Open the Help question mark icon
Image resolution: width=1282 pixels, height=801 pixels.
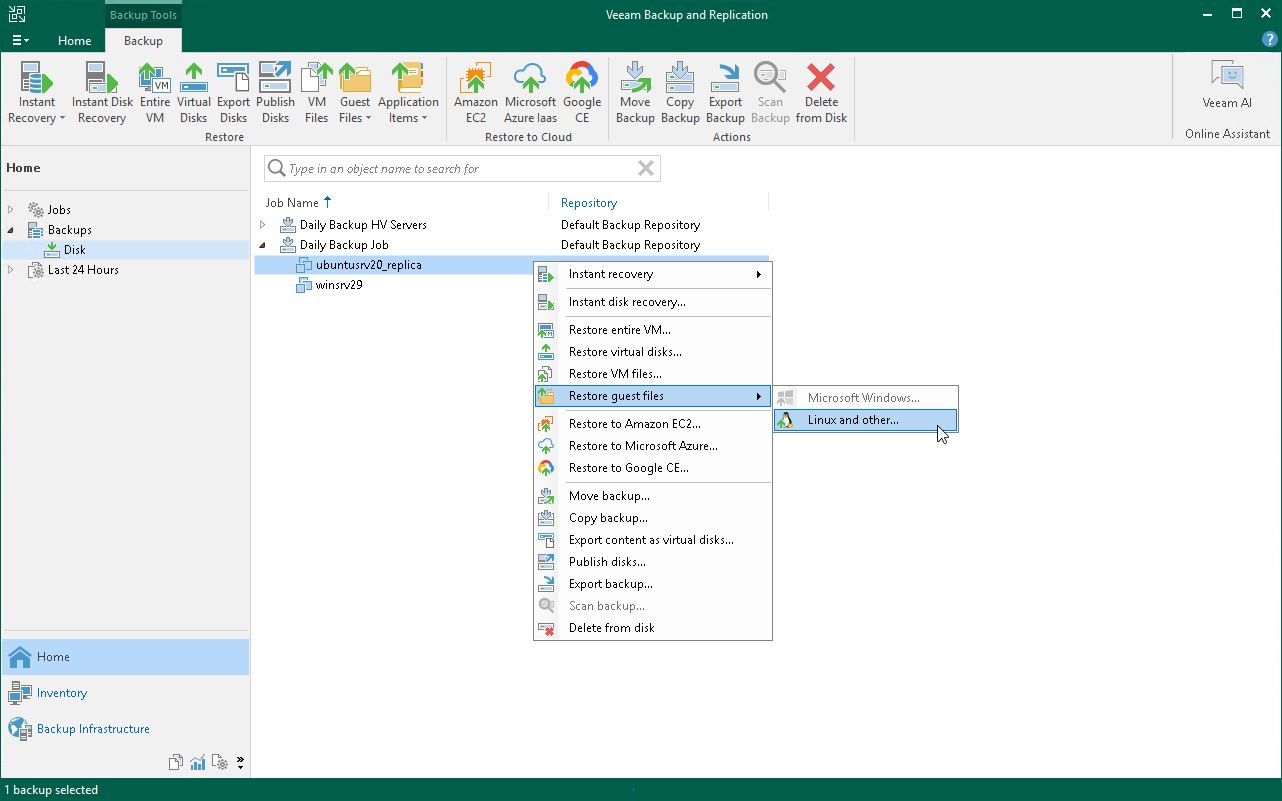(x=1270, y=40)
